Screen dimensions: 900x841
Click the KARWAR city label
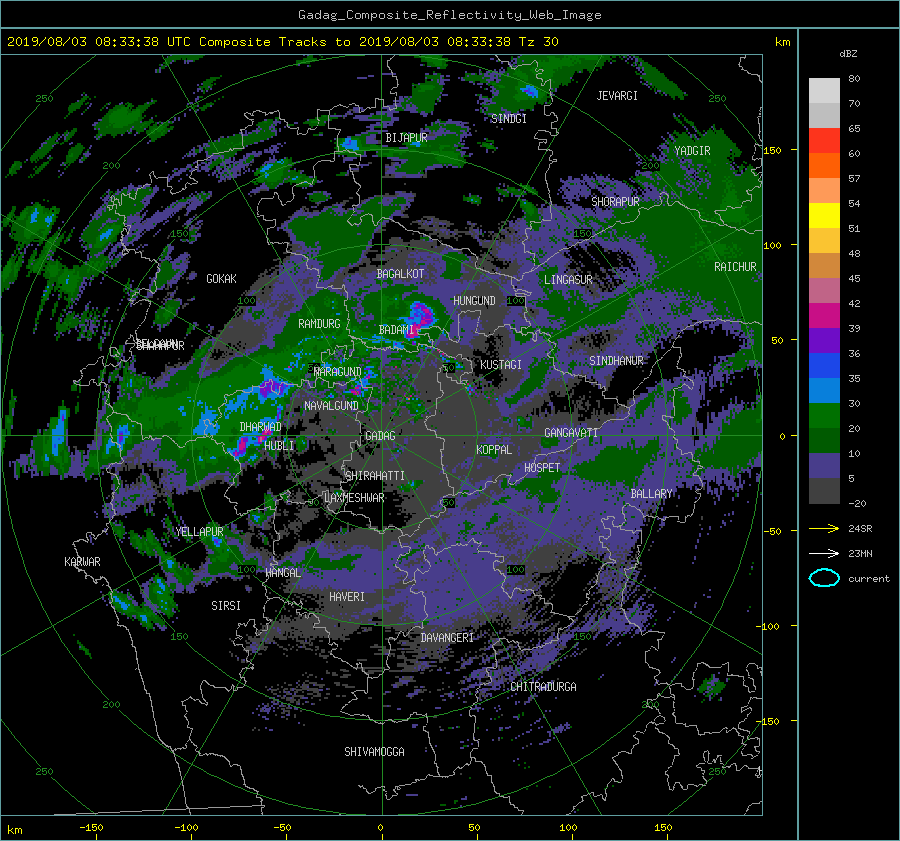82,561
